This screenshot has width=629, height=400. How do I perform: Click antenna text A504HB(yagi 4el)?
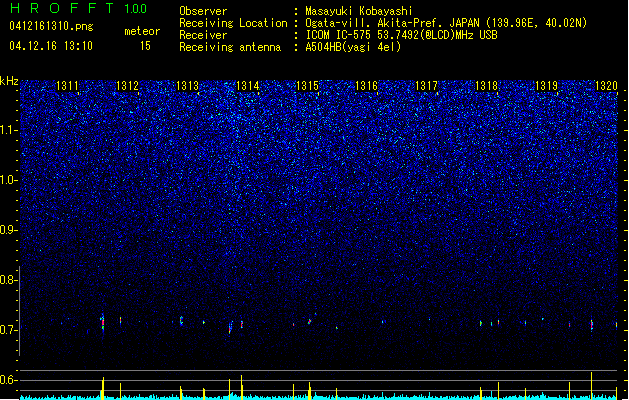pyautogui.click(x=353, y=47)
